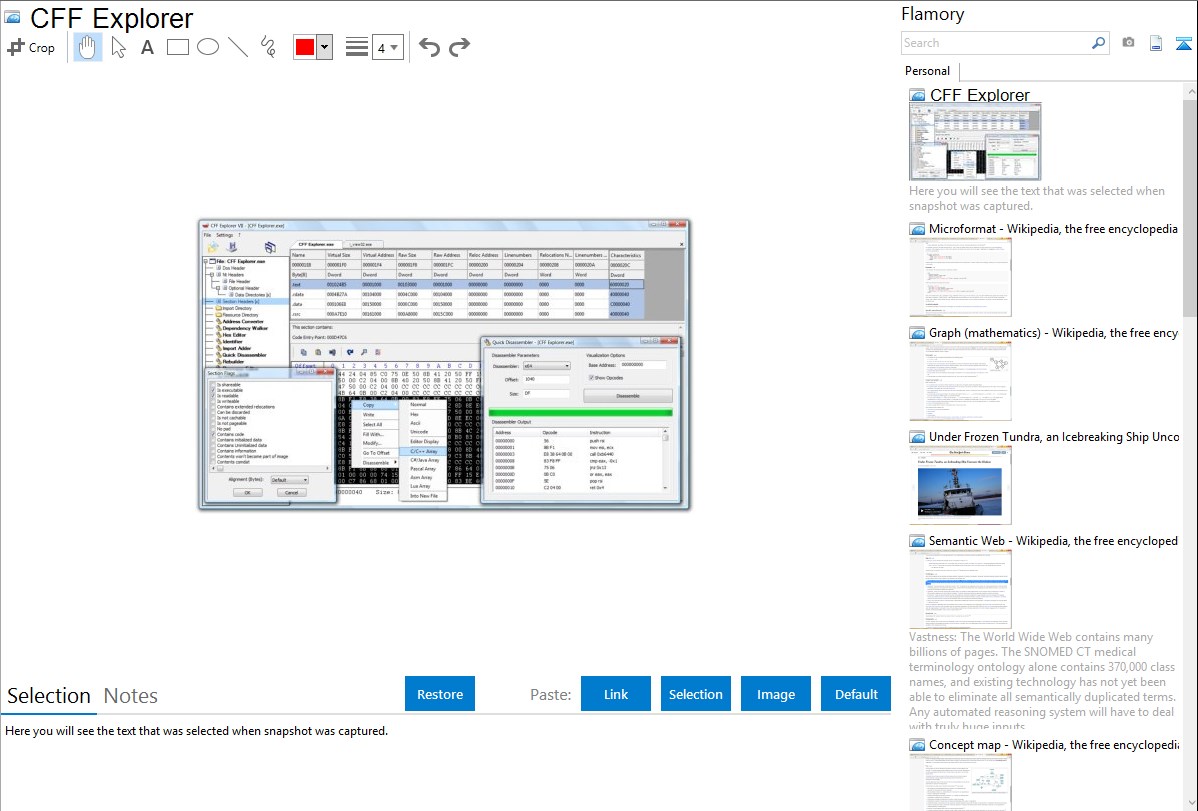Activate the hand pan tool
Viewport: 1198px width, 811px height.
tap(87, 47)
